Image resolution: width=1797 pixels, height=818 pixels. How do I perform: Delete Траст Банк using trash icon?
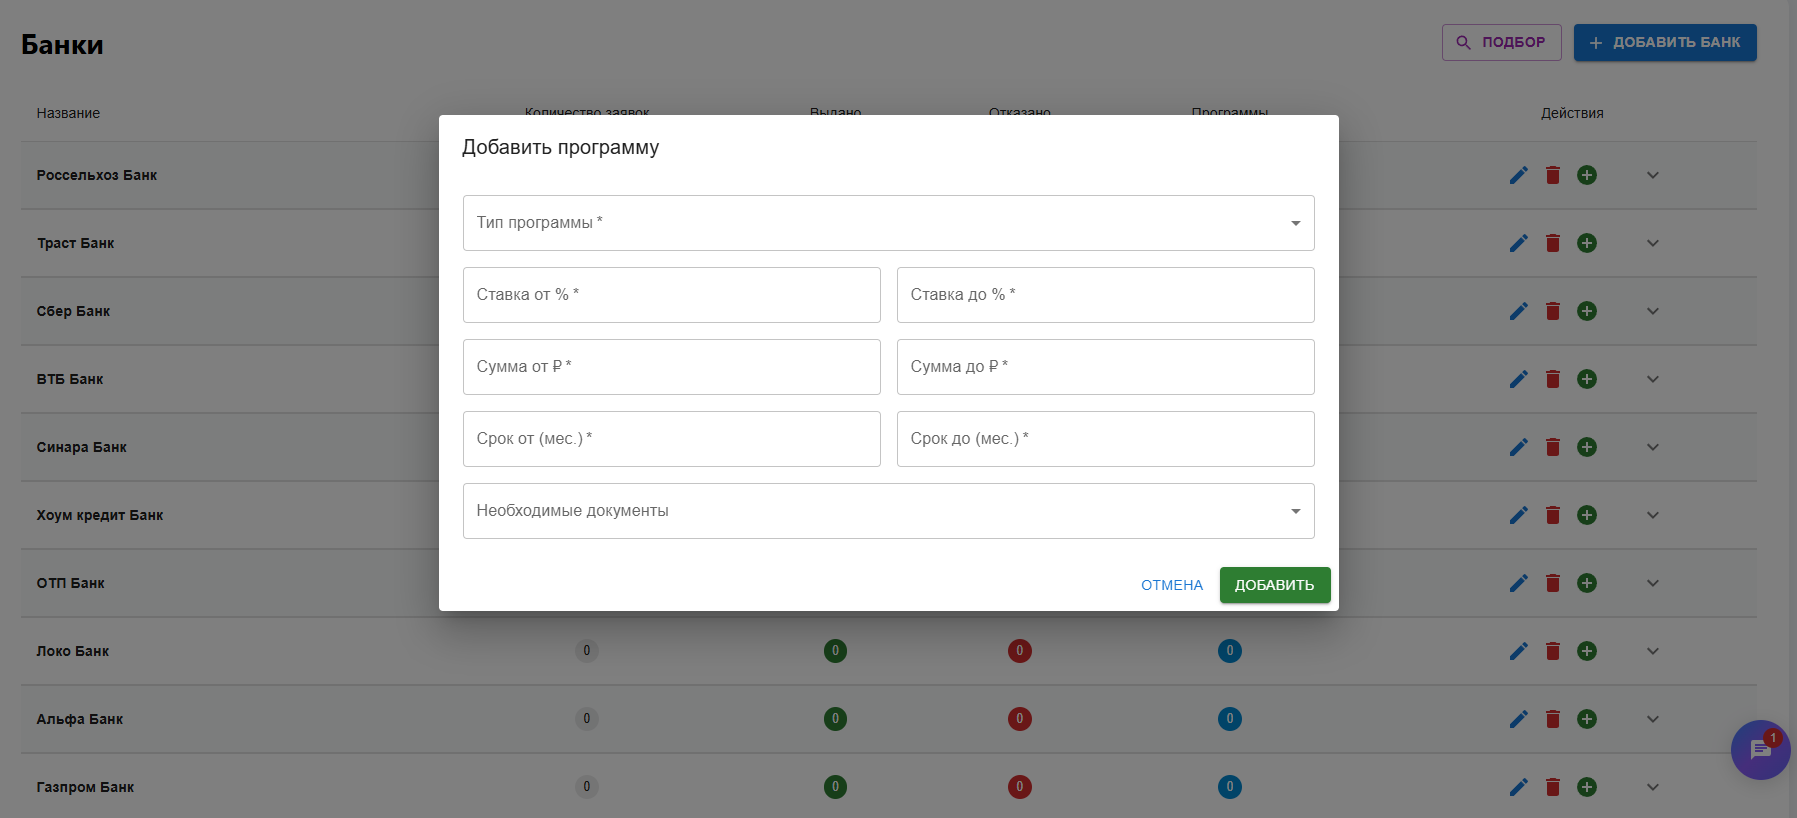pyautogui.click(x=1552, y=243)
